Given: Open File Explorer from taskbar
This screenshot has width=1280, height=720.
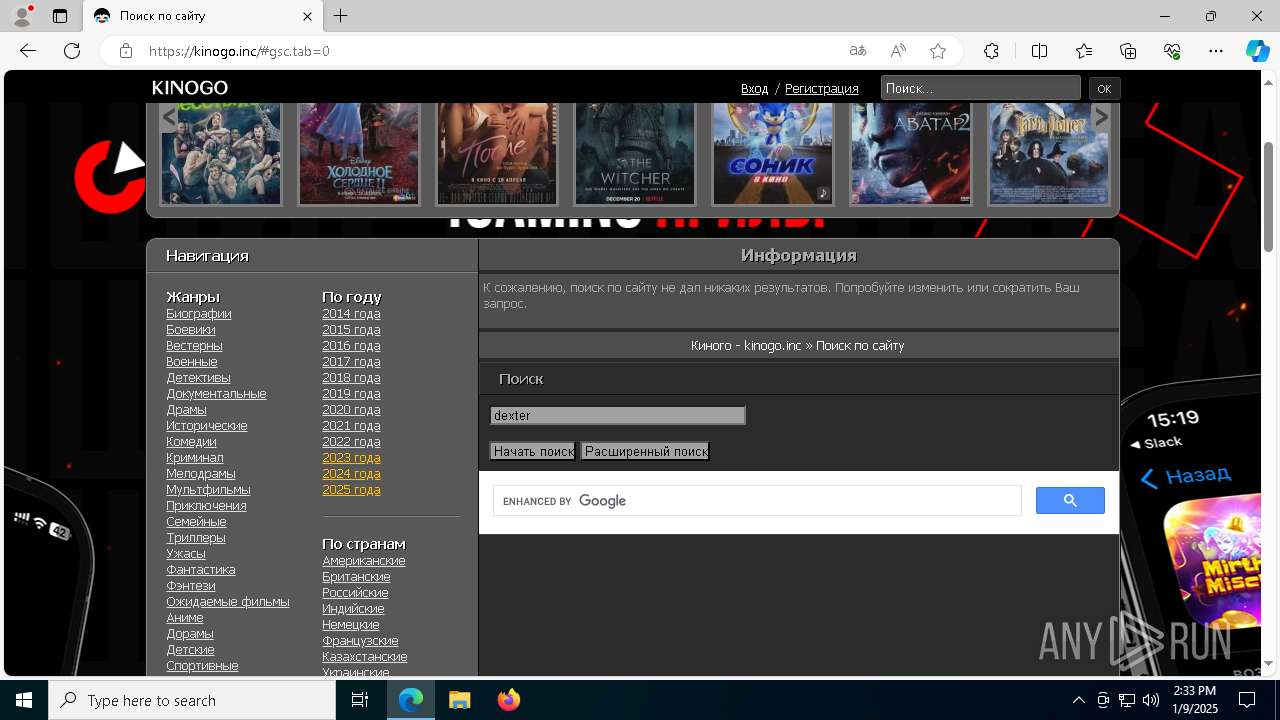Looking at the screenshot, I should [x=459, y=700].
